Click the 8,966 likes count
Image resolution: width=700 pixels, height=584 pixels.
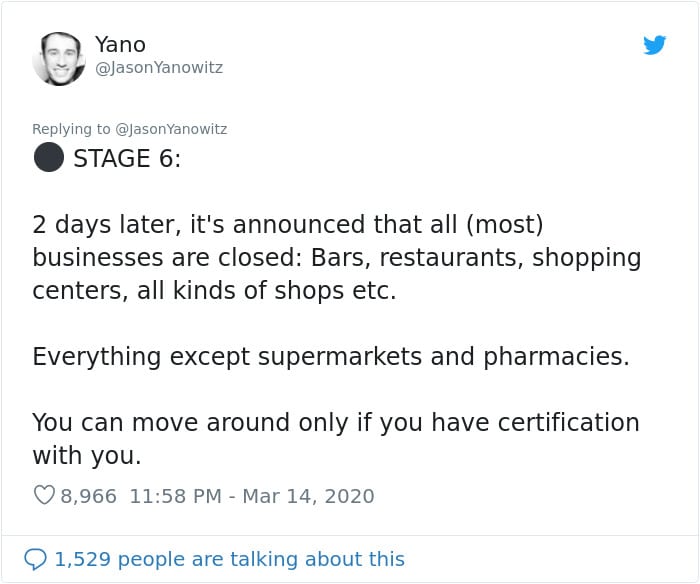point(88,496)
